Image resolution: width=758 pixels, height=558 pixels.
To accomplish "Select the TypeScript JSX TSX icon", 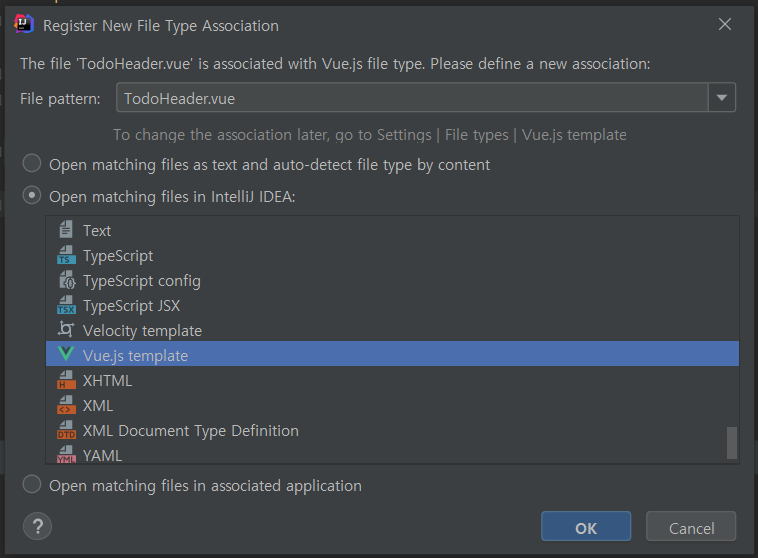I will point(66,305).
